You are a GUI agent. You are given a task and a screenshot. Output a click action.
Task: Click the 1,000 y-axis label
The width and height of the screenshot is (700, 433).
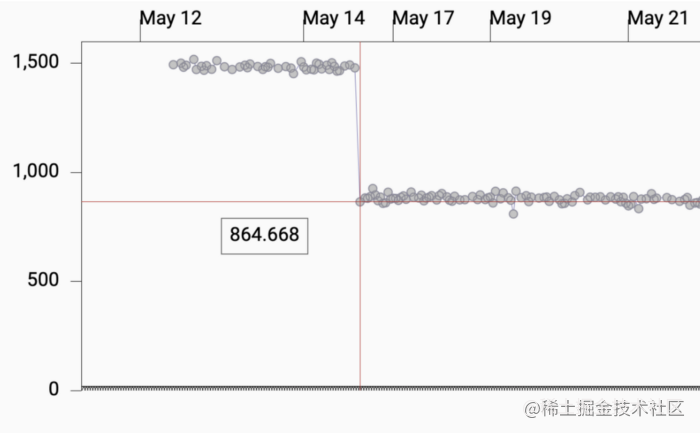pyautogui.click(x=36, y=171)
